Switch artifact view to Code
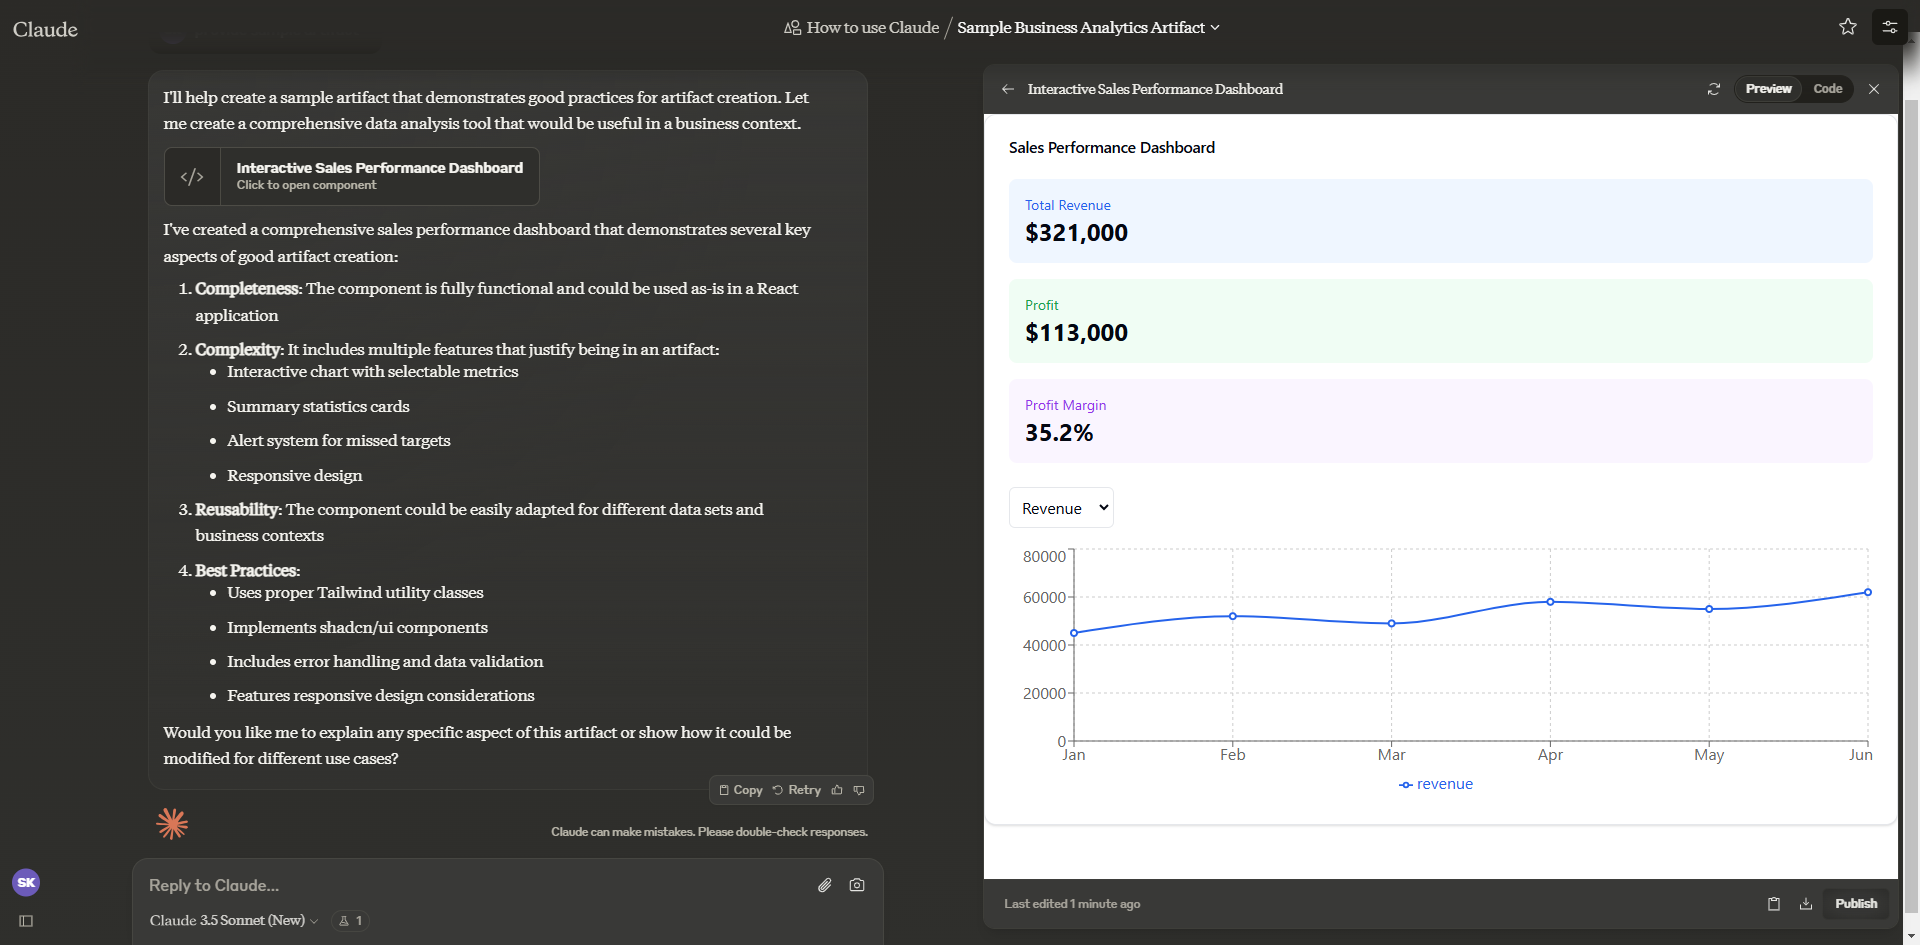Viewport: 1920px width, 945px height. [1827, 89]
